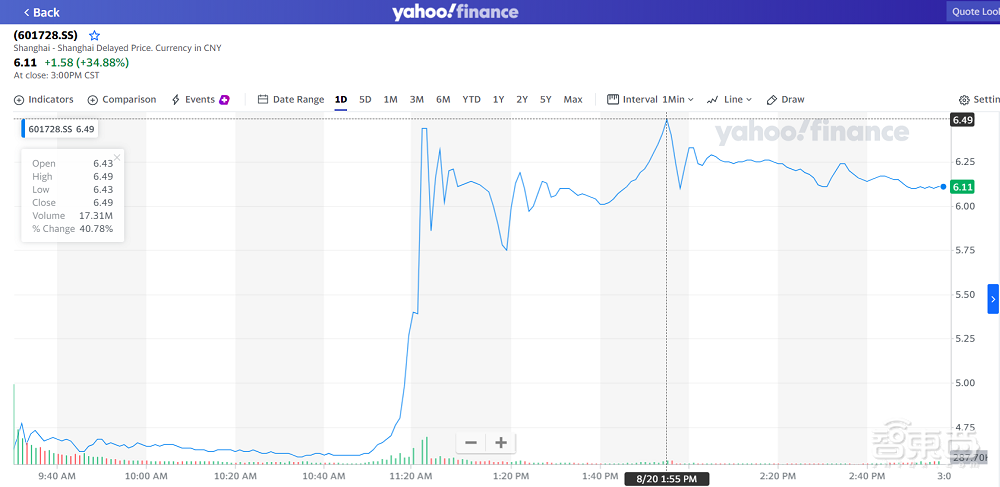Screen dimensions: 1000x487
Task: Zoom in chart with plus button
Action: [x=501, y=443]
